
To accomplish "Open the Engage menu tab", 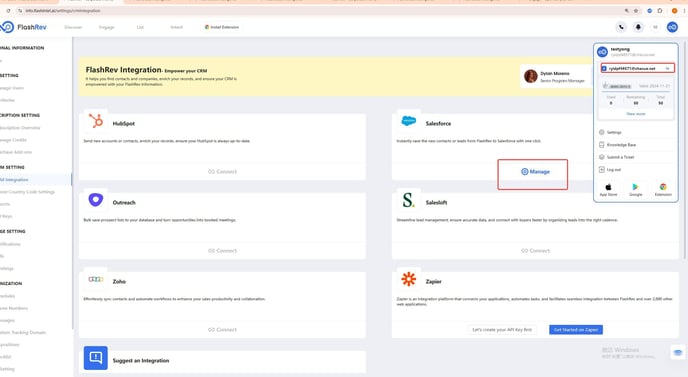I will coord(107,27).
